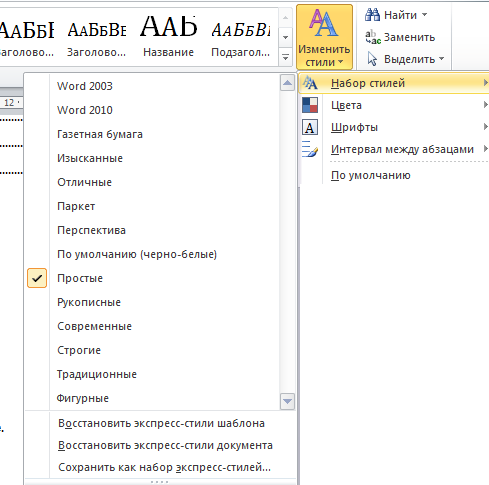Apply the Традиционные style set
The image size is (489, 485).
97,374
